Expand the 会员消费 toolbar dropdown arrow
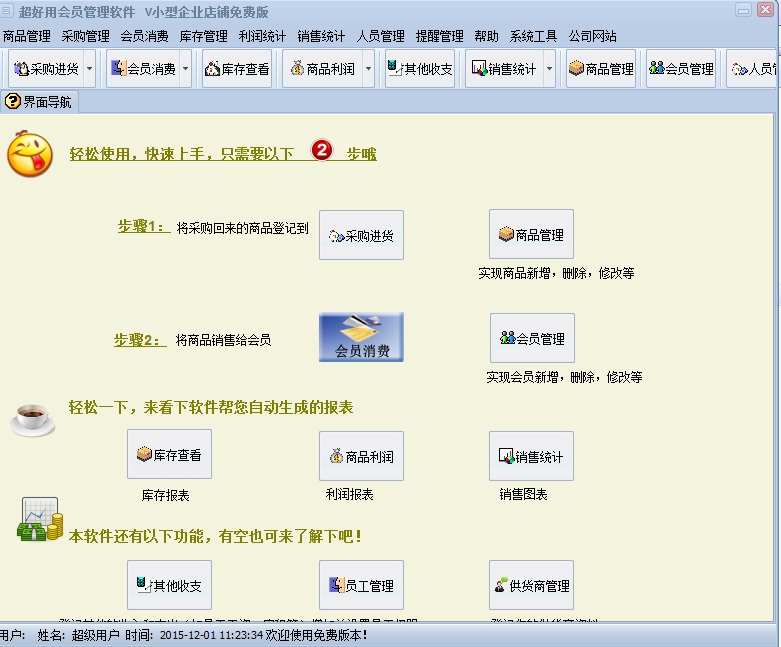This screenshot has height=647, width=781. 186,69
